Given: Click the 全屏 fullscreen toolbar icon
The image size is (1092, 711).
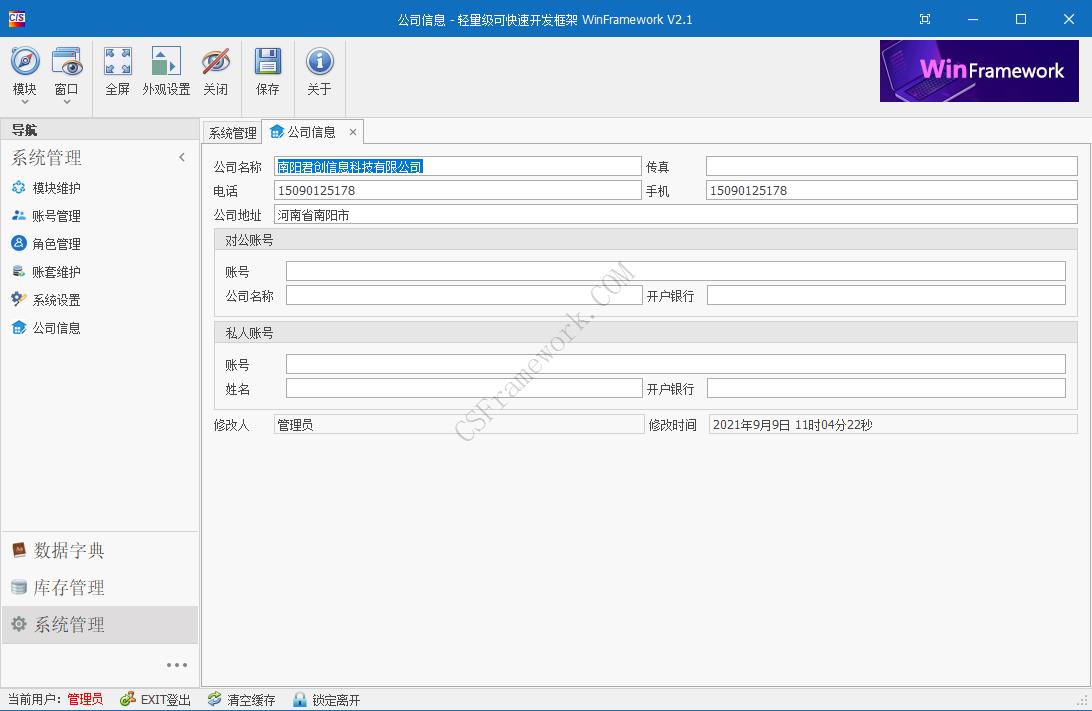Looking at the screenshot, I should [117, 70].
